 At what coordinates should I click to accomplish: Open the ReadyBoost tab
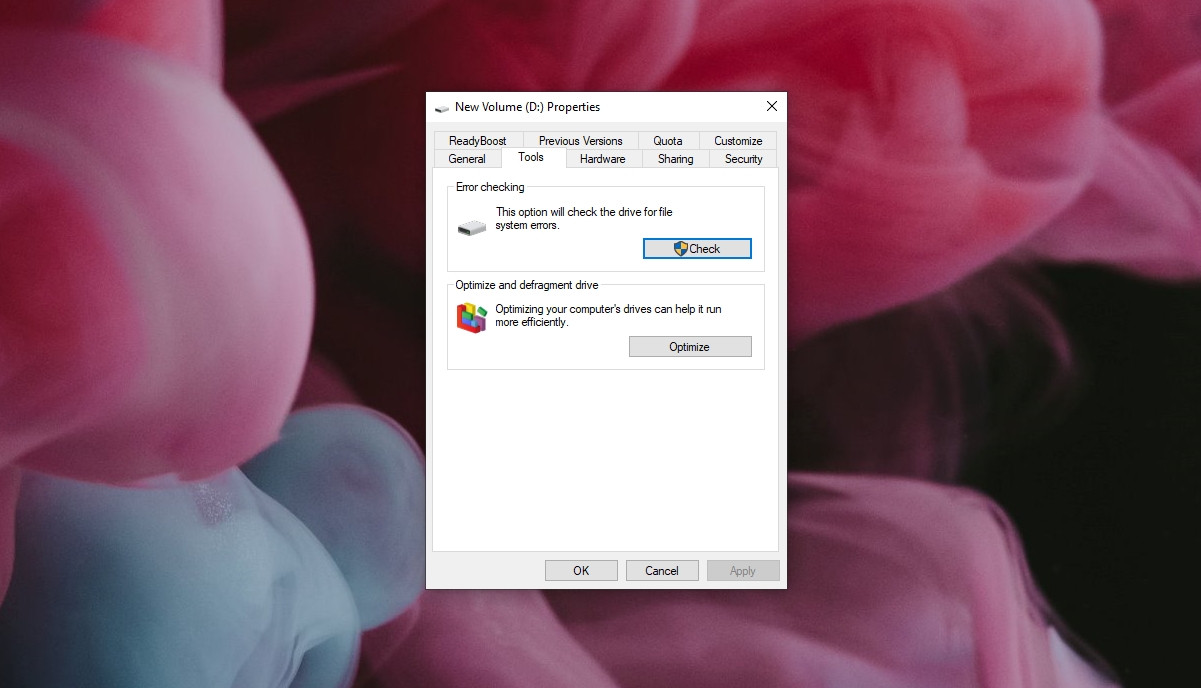pyautogui.click(x=478, y=141)
